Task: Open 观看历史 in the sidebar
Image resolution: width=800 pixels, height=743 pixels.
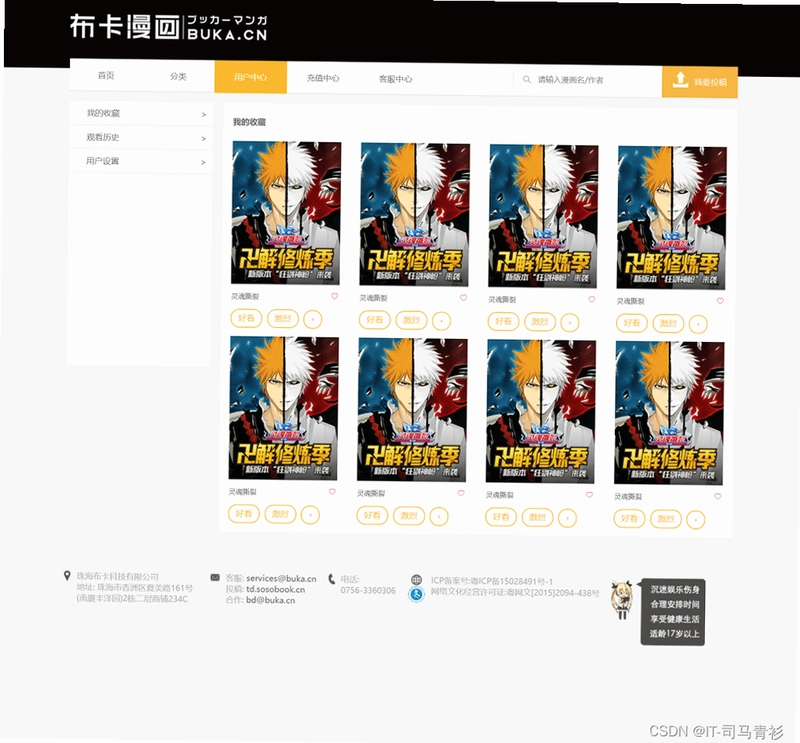Action: coord(141,137)
